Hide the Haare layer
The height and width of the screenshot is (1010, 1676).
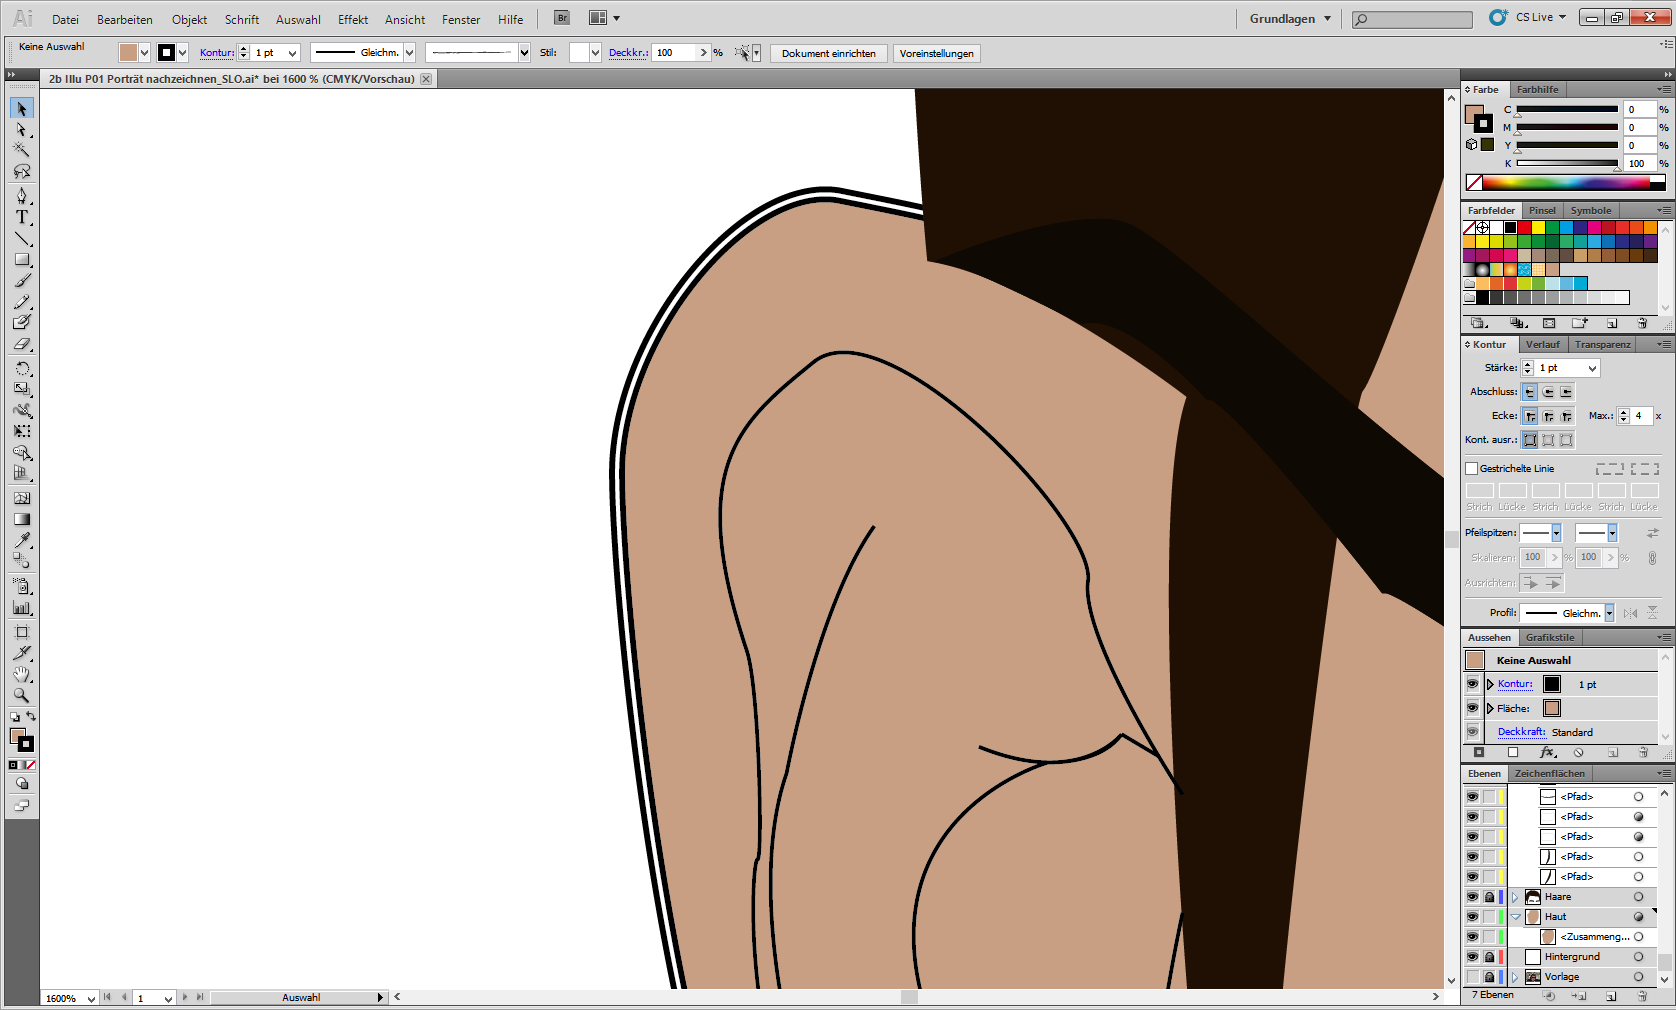1471,896
